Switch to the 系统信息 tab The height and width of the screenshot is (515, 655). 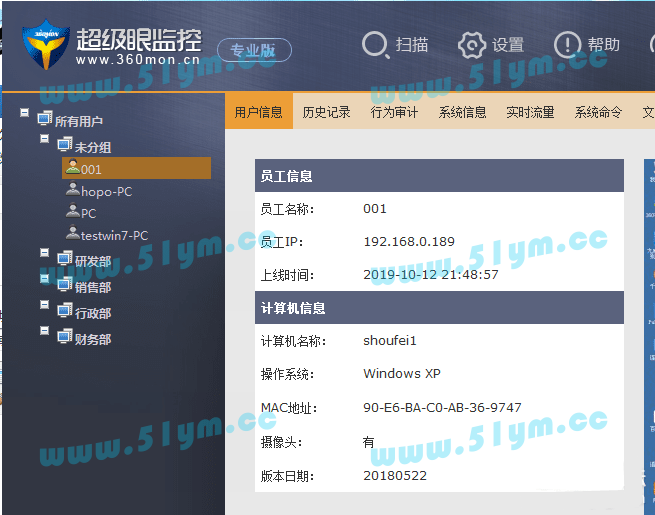pyautogui.click(x=462, y=112)
